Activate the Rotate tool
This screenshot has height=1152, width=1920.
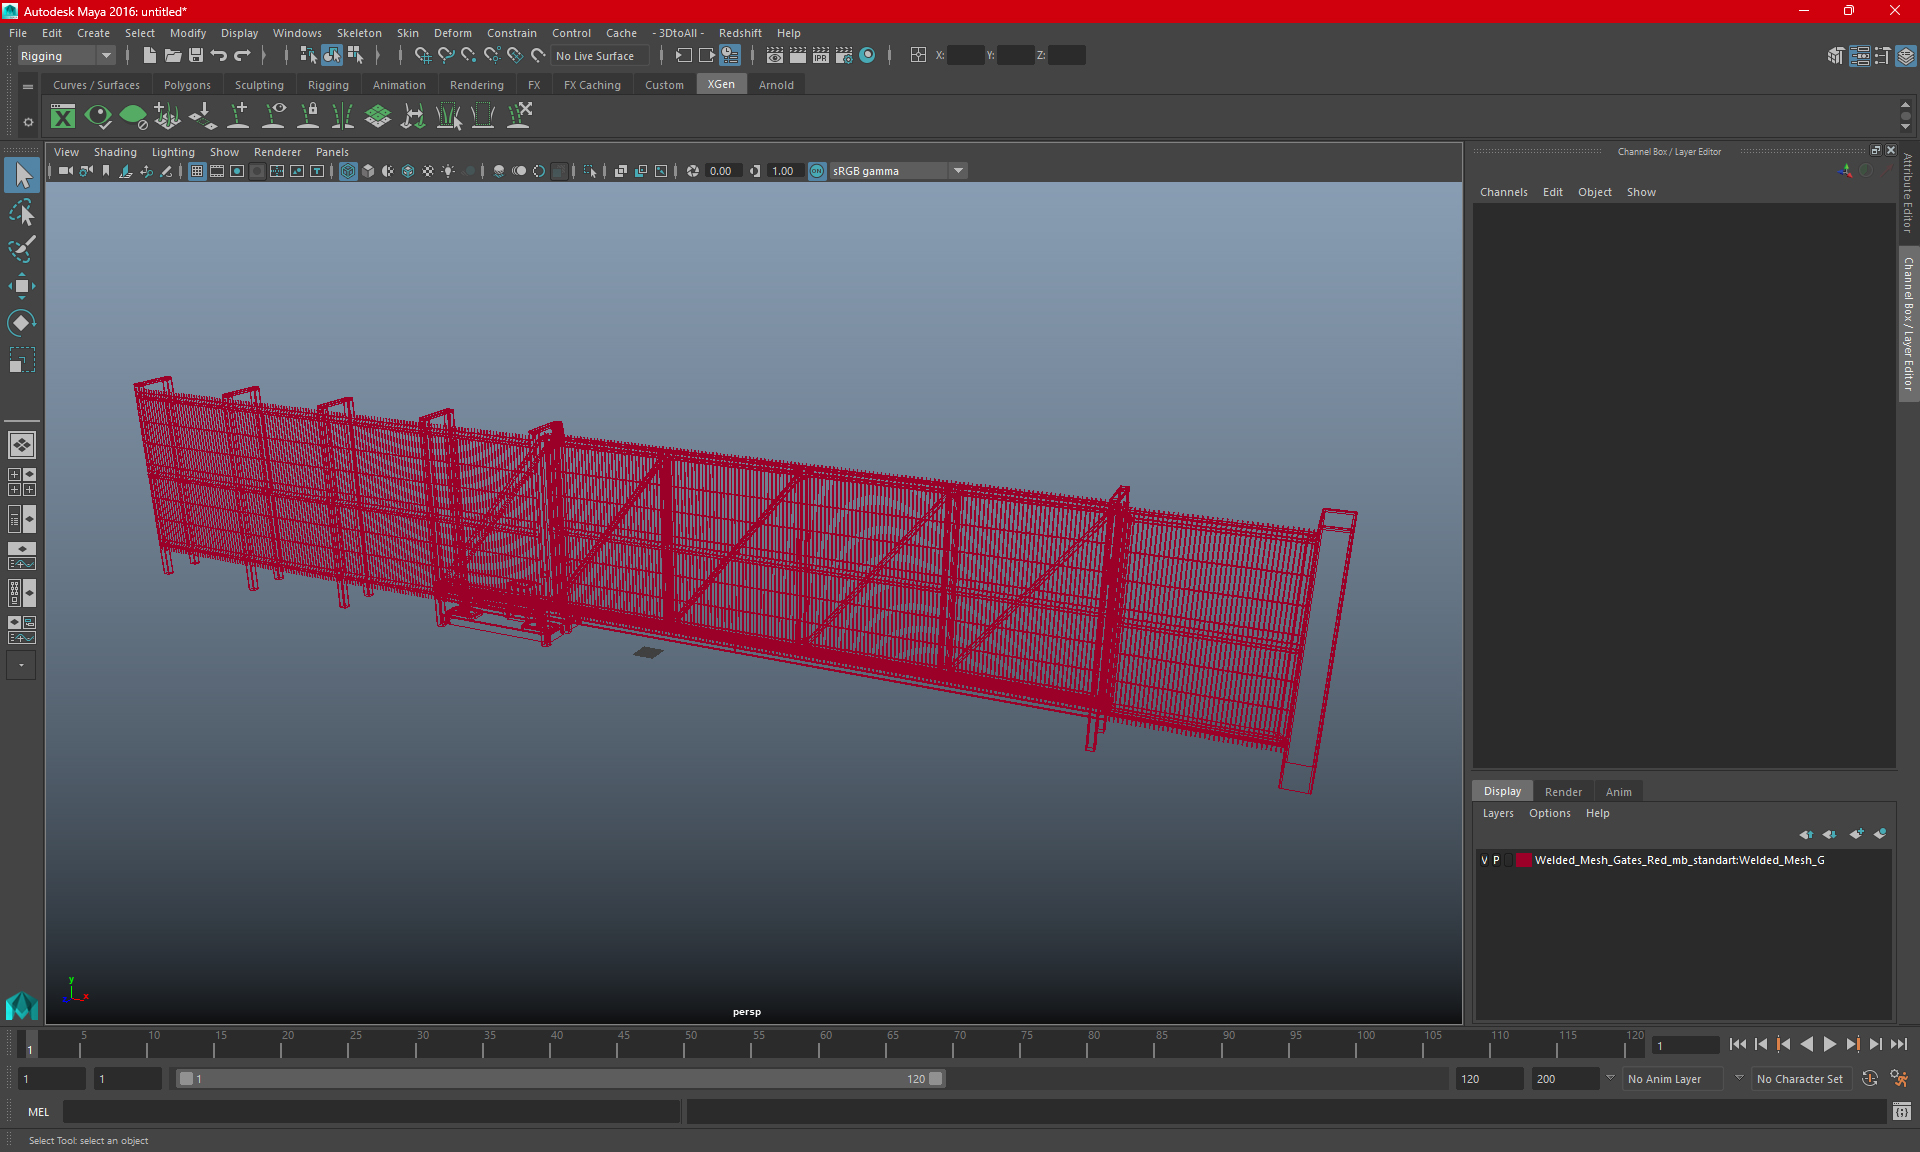(22, 322)
